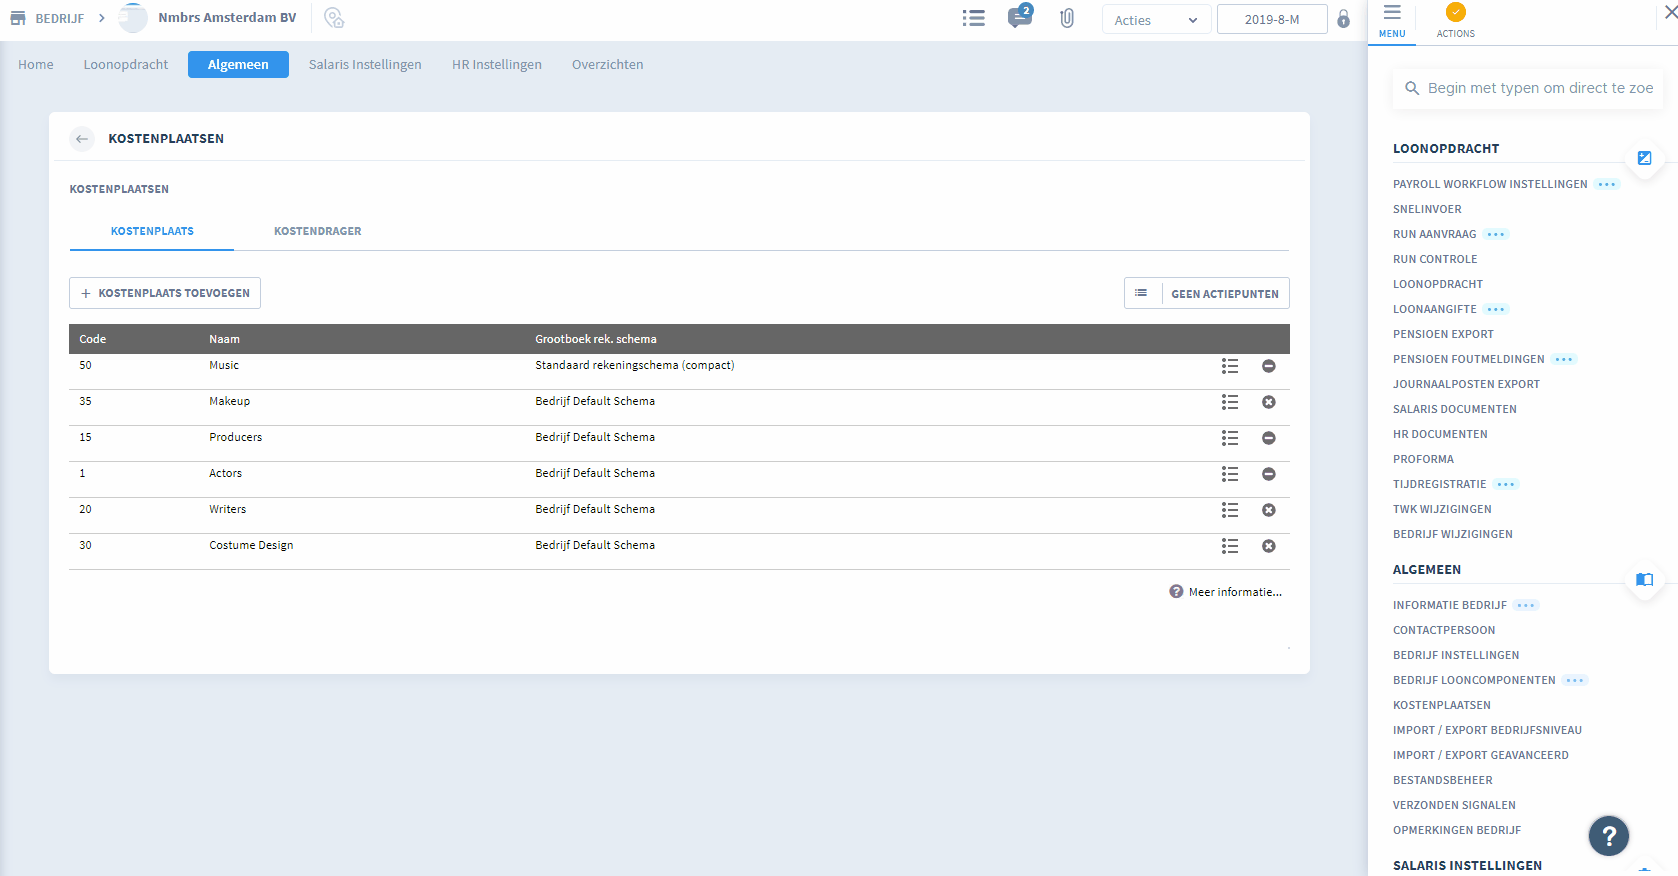Open the HR Instellingen menu item
The height and width of the screenshot is (876, 1678).
pos(497,65)
